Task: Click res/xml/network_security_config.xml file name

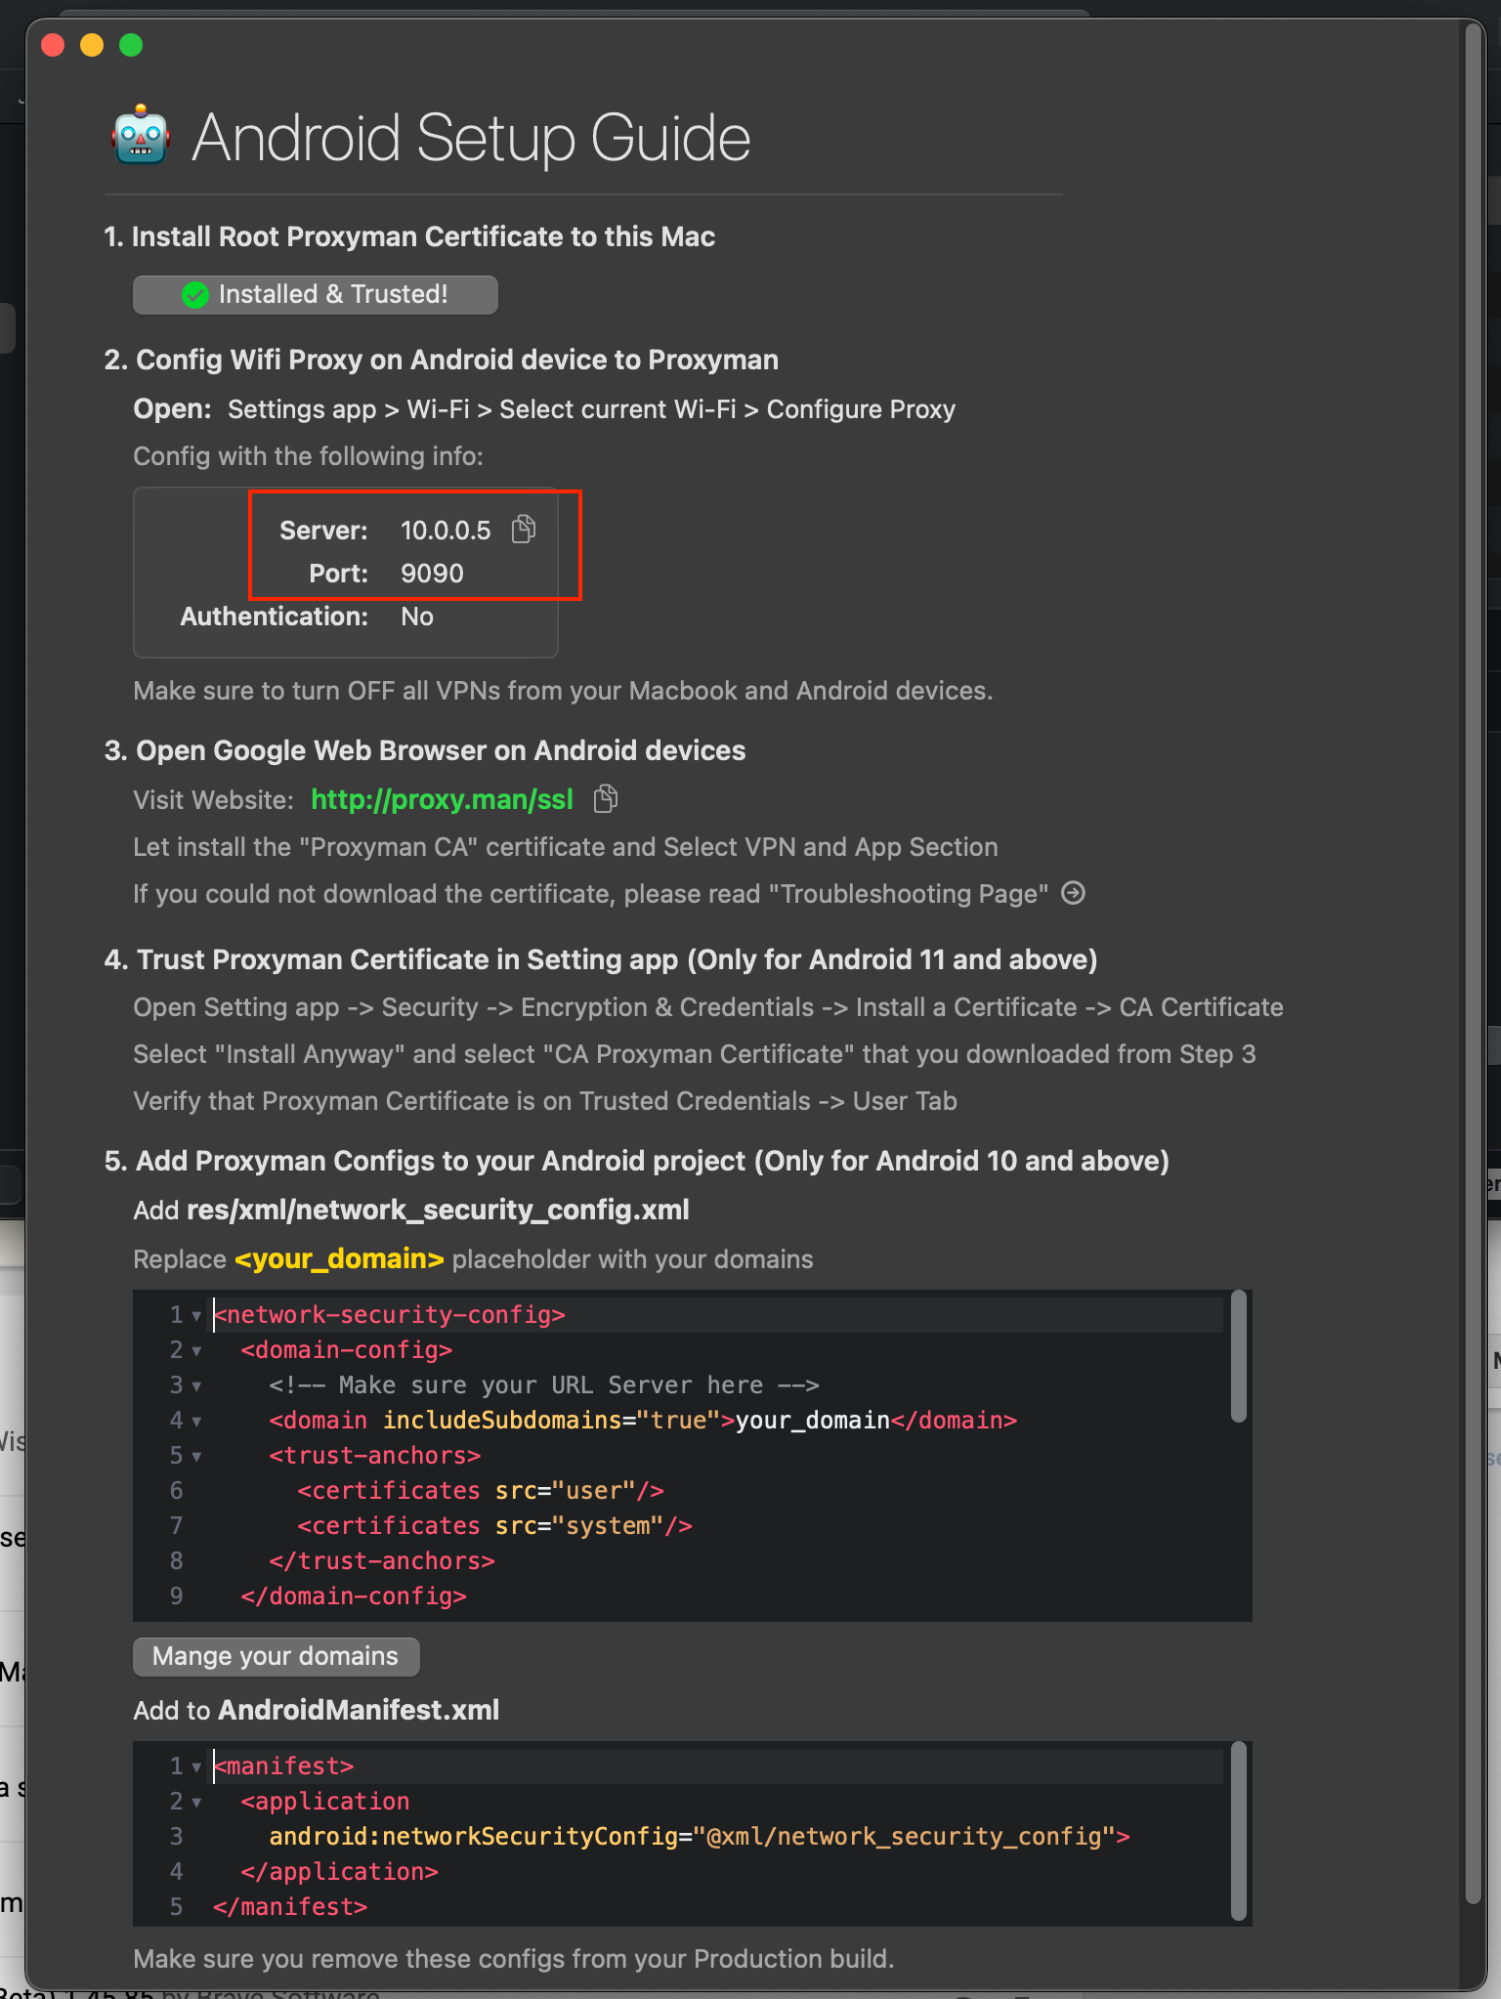Action: point(438,1210)
